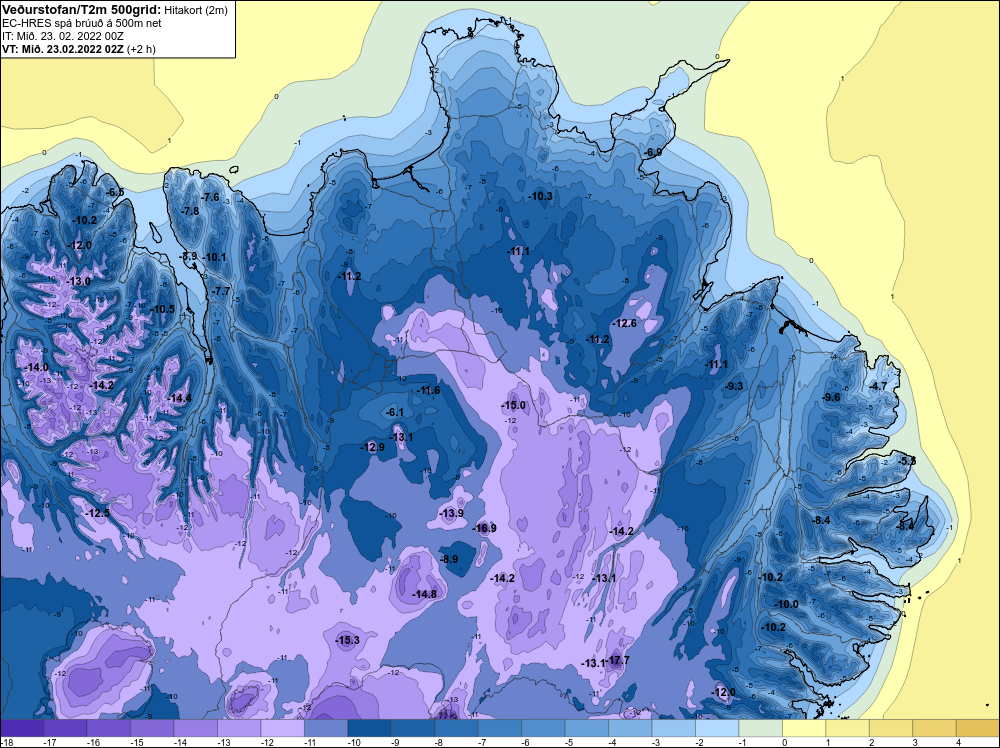Image resolution: width=1000 pixels, height=748 pixels.
Task: Click the -13.0 temperature label
Action: (79, 281)
